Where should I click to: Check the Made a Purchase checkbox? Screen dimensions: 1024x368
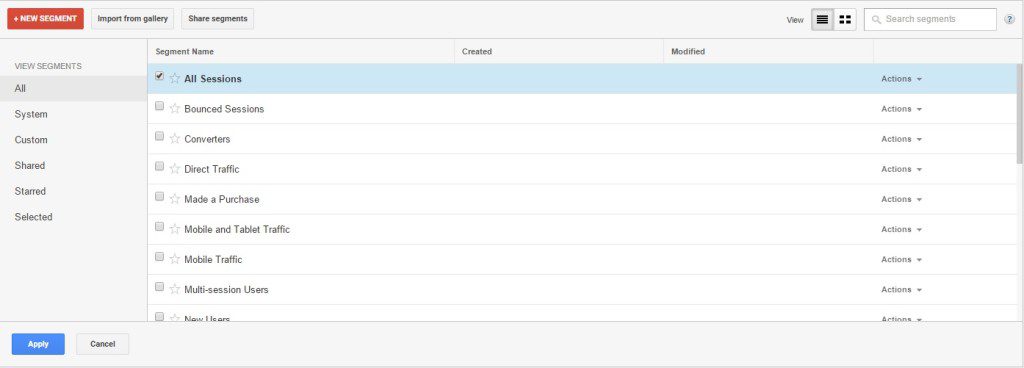159,196
